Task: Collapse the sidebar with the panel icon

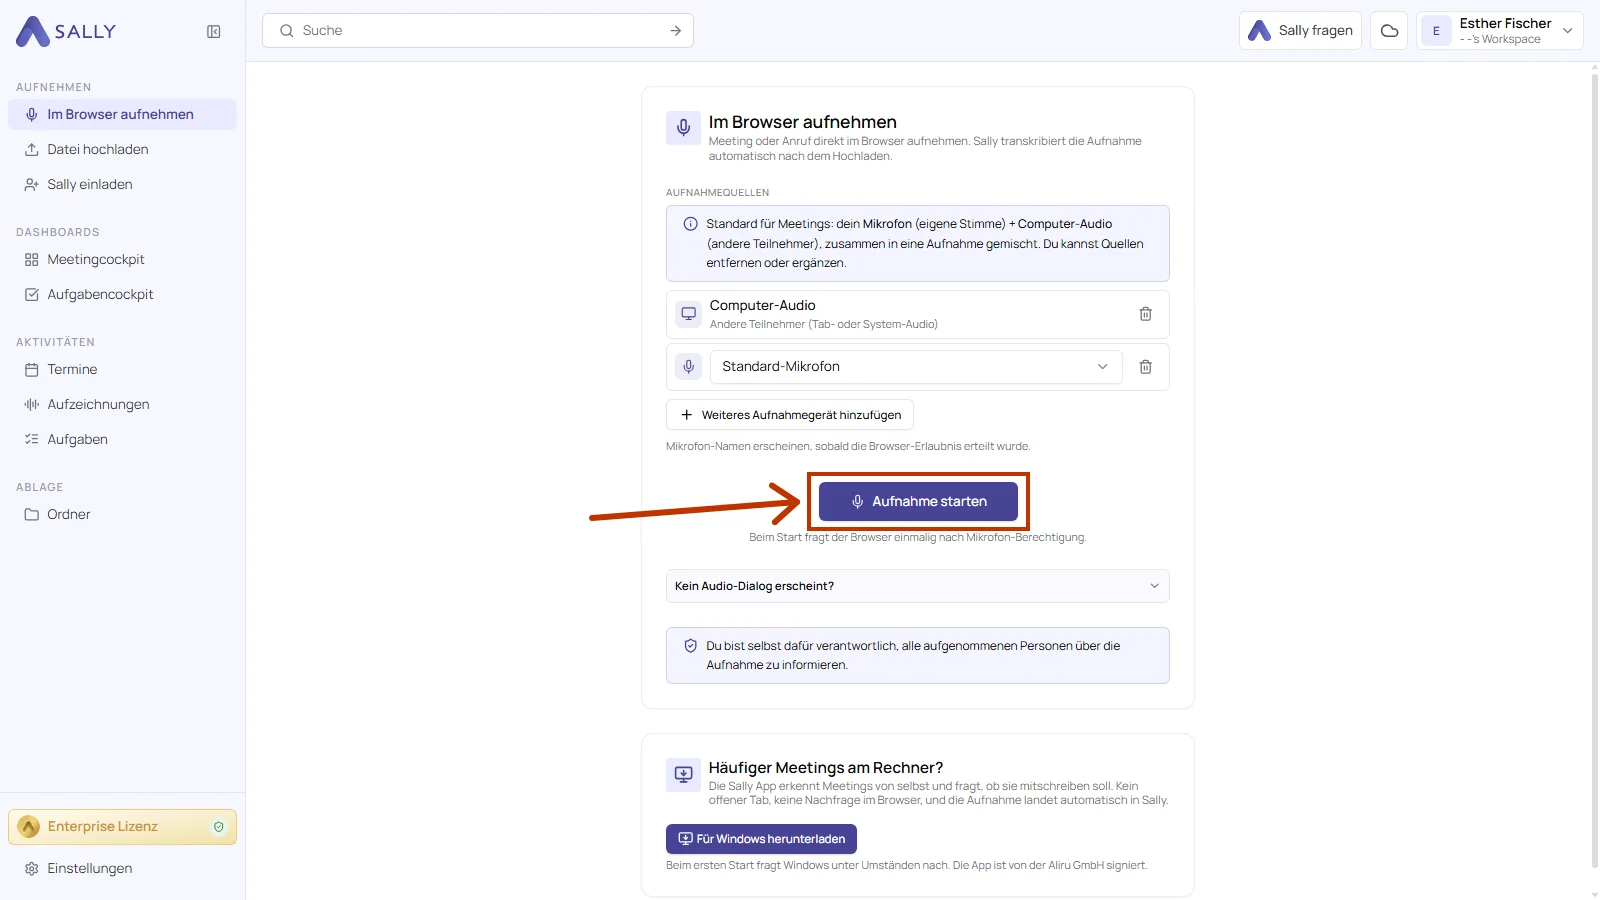Action: click(x=214, y=32)
